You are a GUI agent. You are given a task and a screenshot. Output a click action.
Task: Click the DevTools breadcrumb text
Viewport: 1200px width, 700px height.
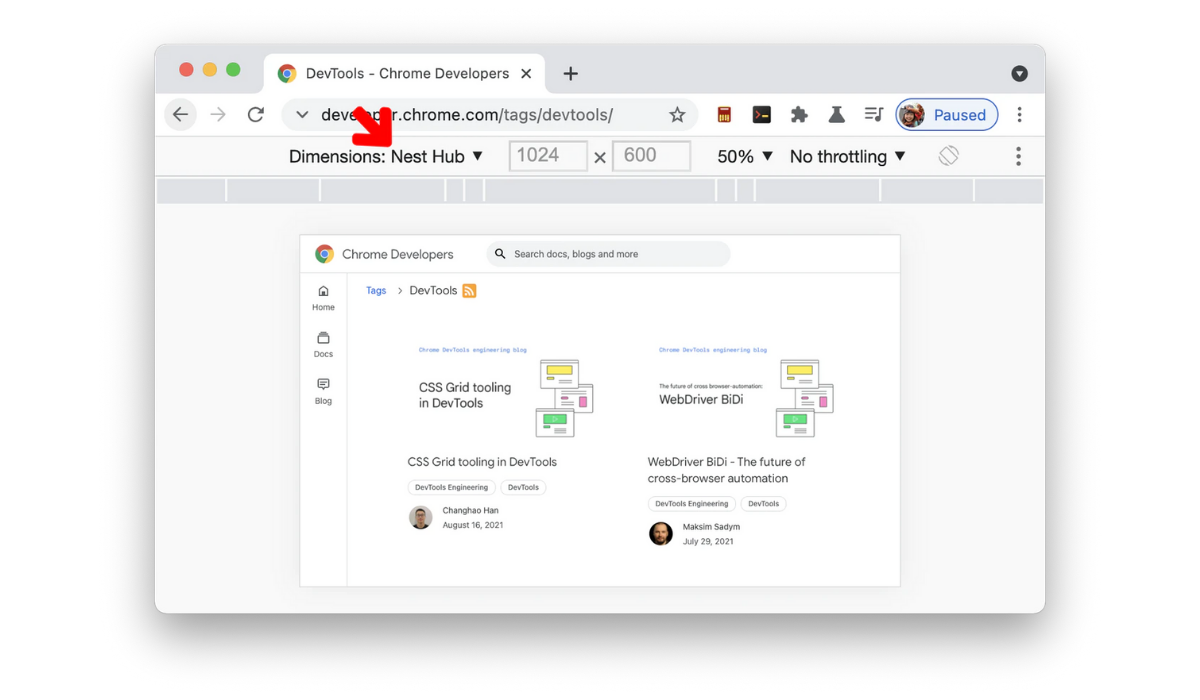(x=433, y=291)
